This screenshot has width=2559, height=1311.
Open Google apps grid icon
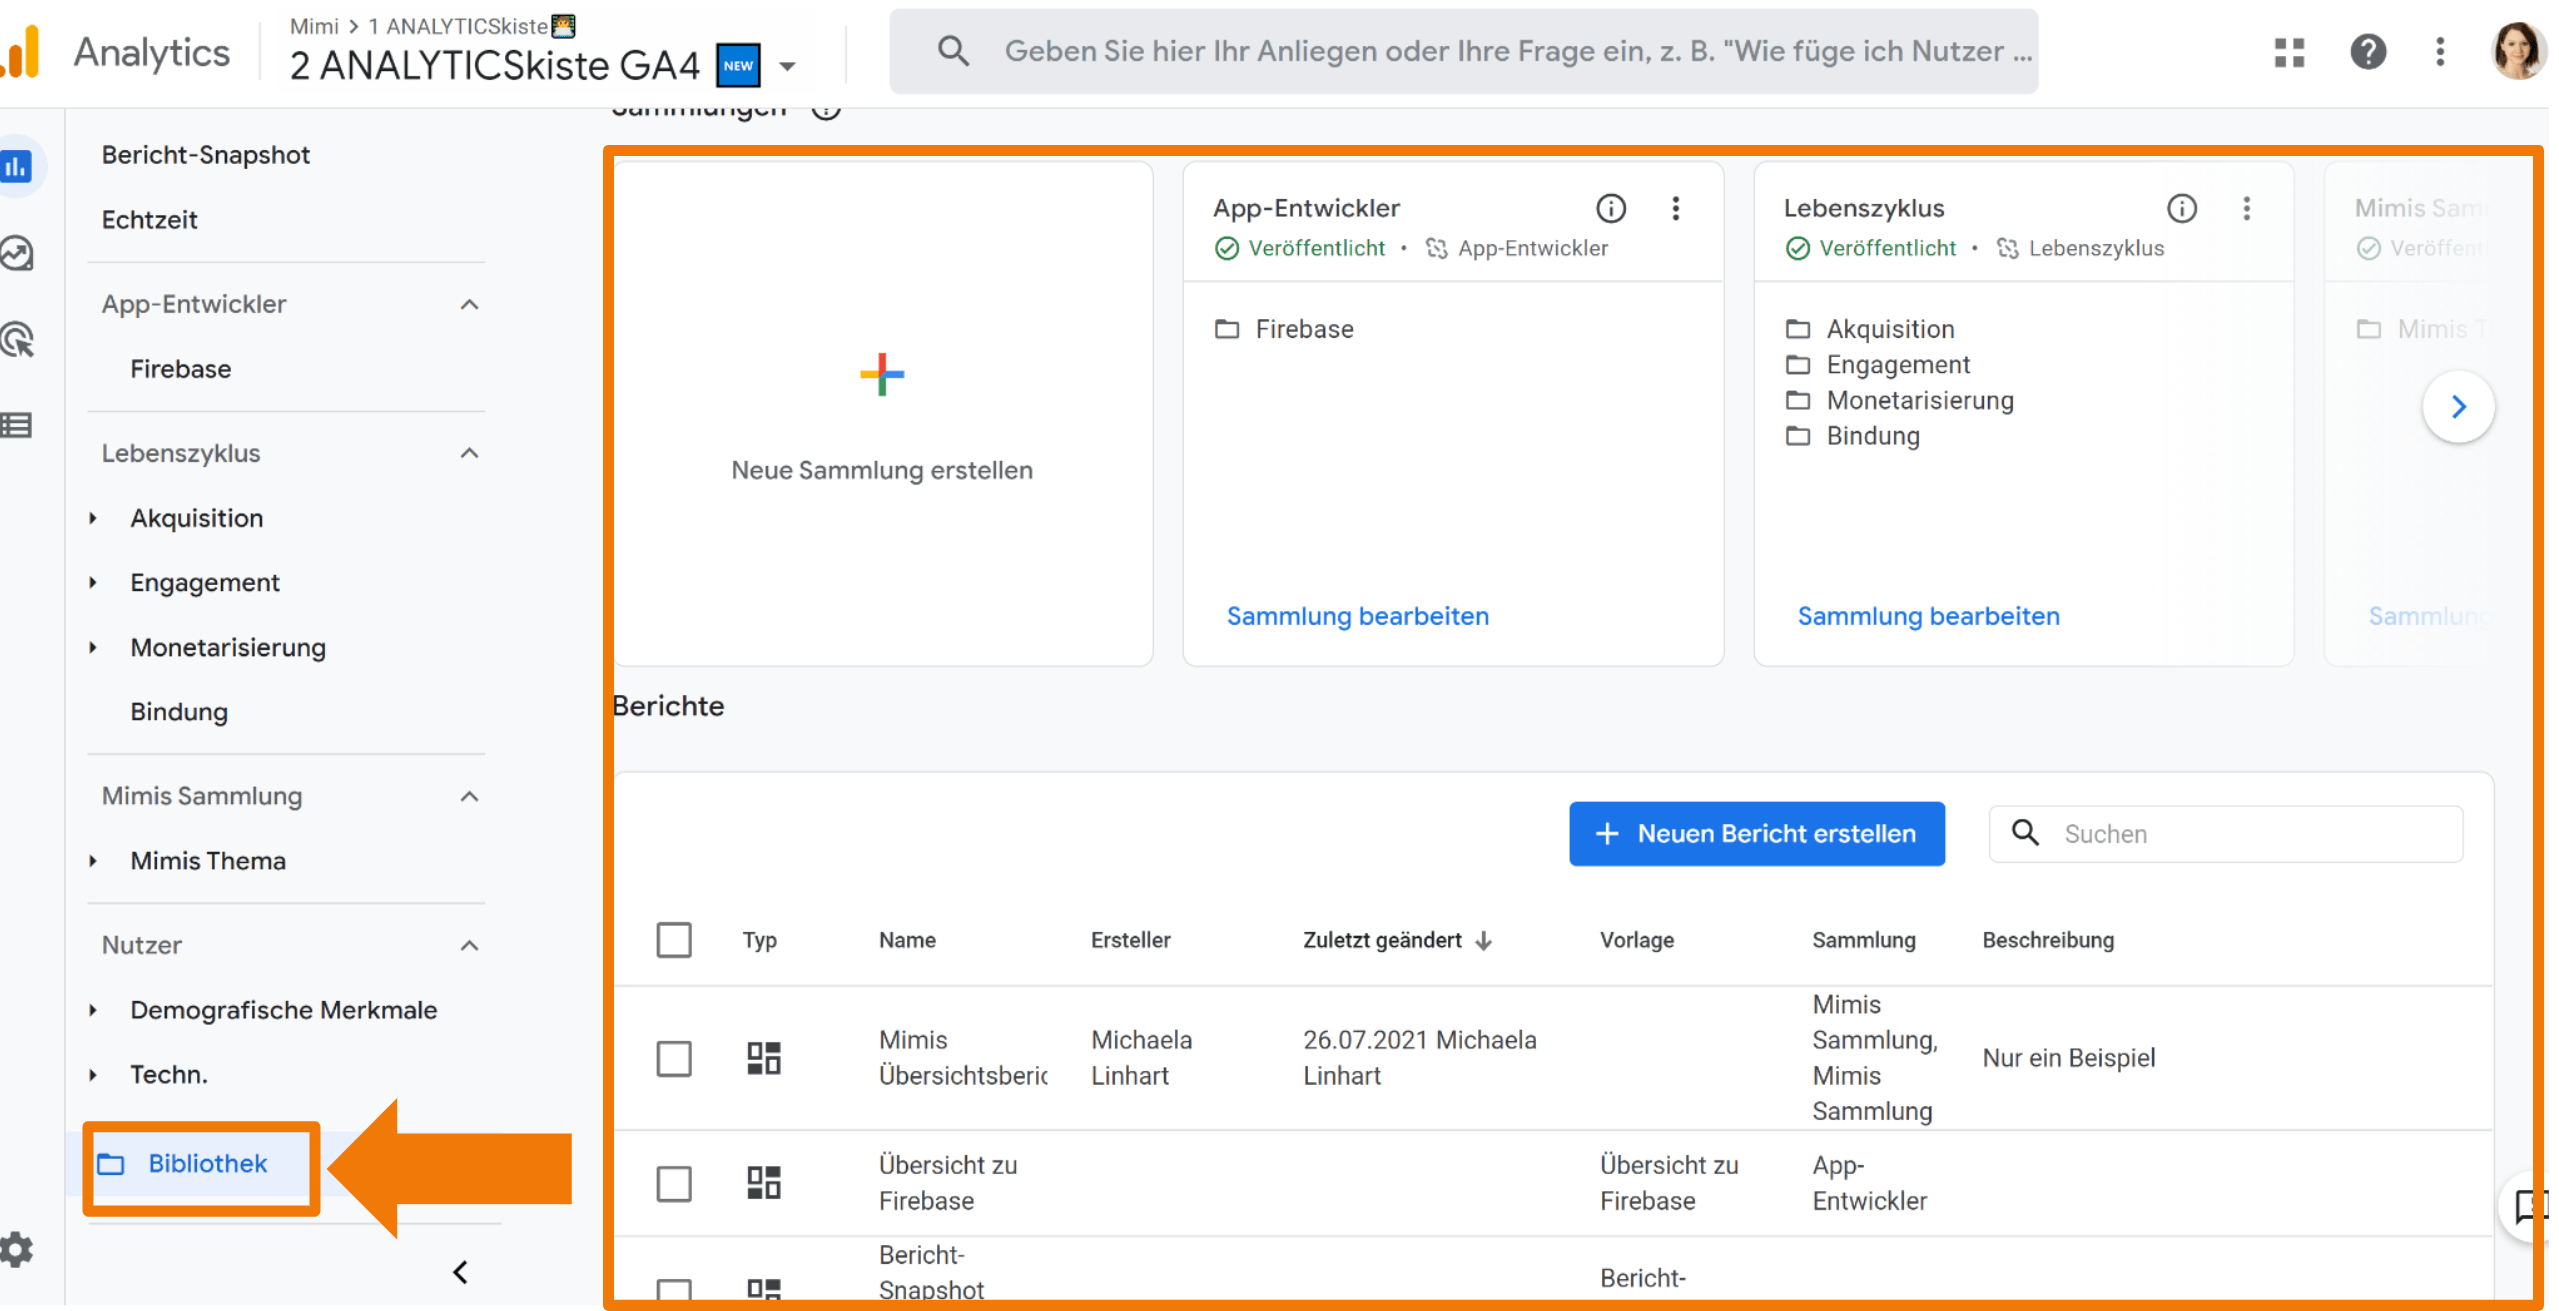(2288, 52)
